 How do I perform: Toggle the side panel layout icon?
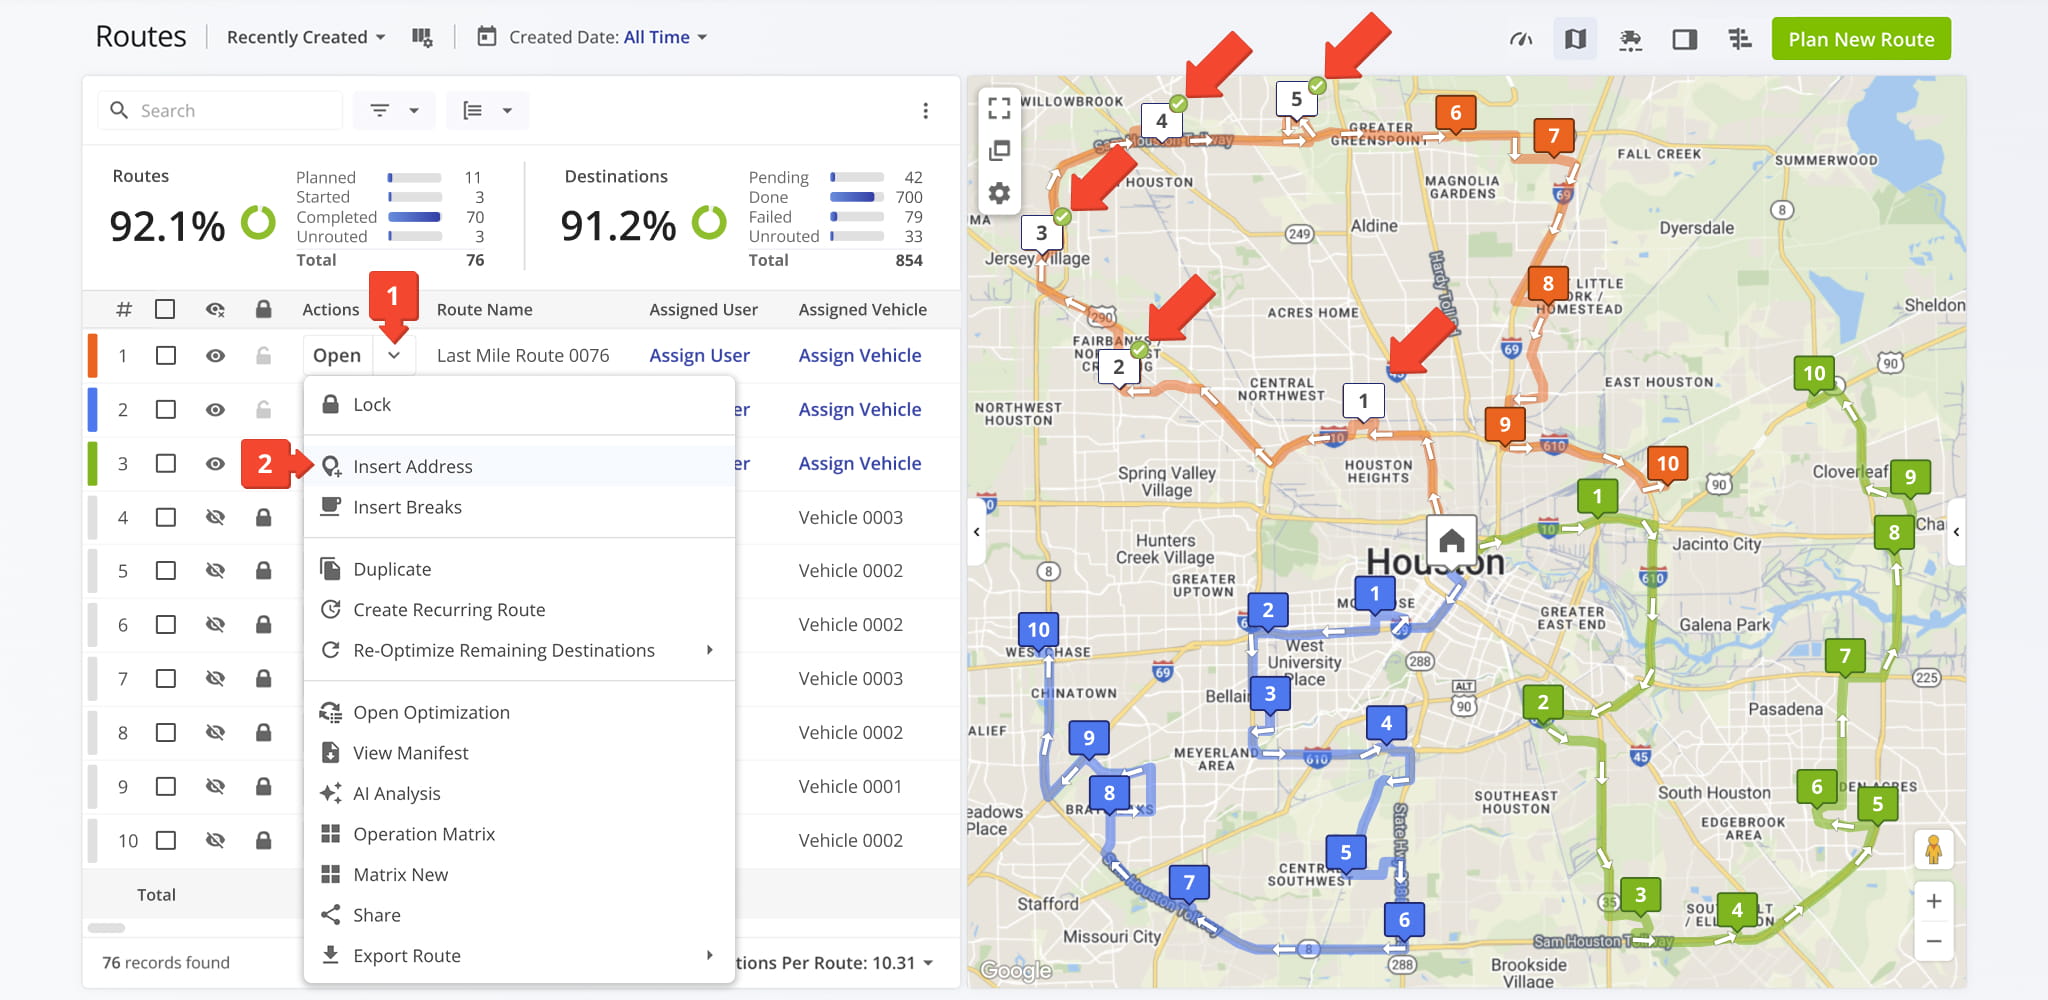1685,39
